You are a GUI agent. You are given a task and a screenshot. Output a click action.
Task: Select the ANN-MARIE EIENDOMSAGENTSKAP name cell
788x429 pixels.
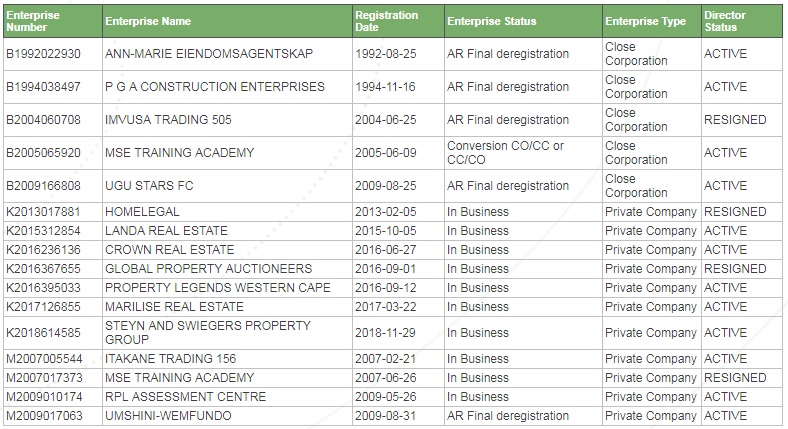point(209,54)
